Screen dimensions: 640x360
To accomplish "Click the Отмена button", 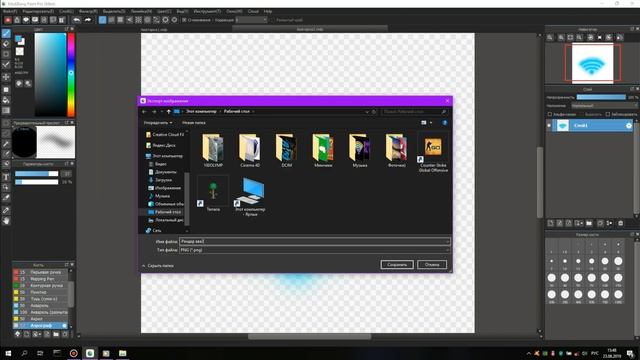I will [432, 265].
